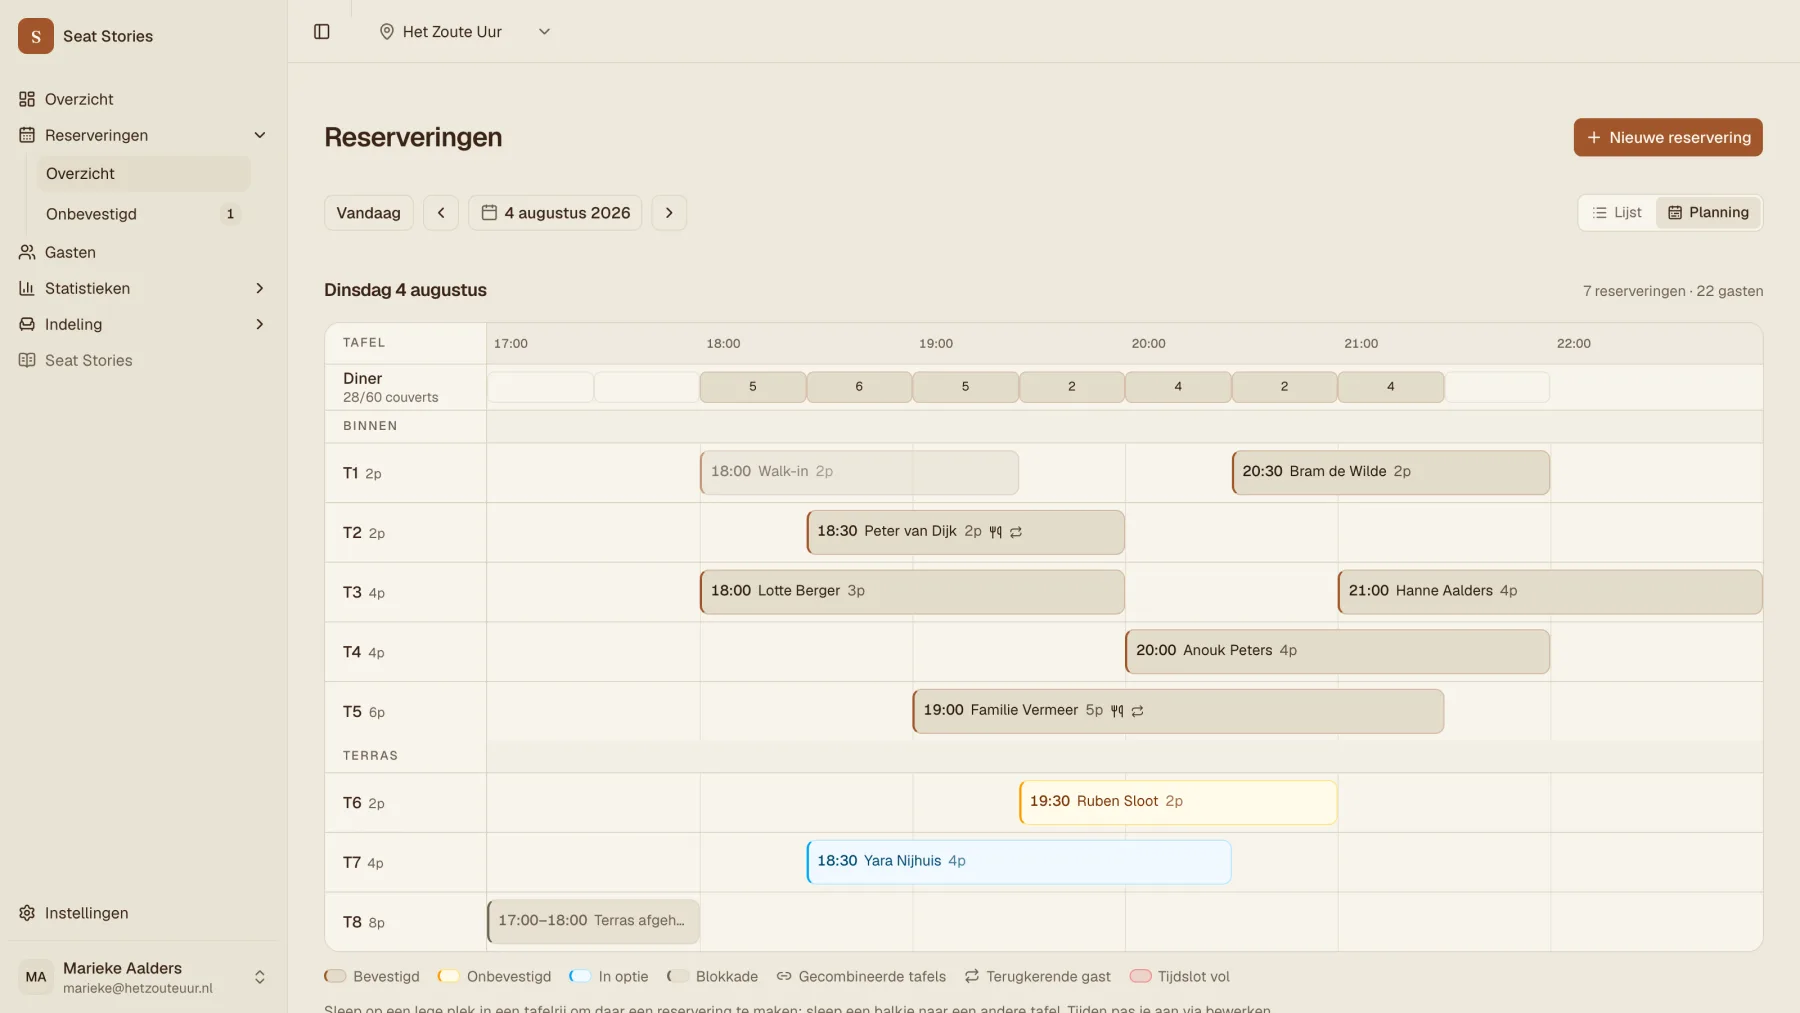Toggle the sidebar panel icon
The image size is (1800, 1013).
pyautogui.click(x=322, y=32)
